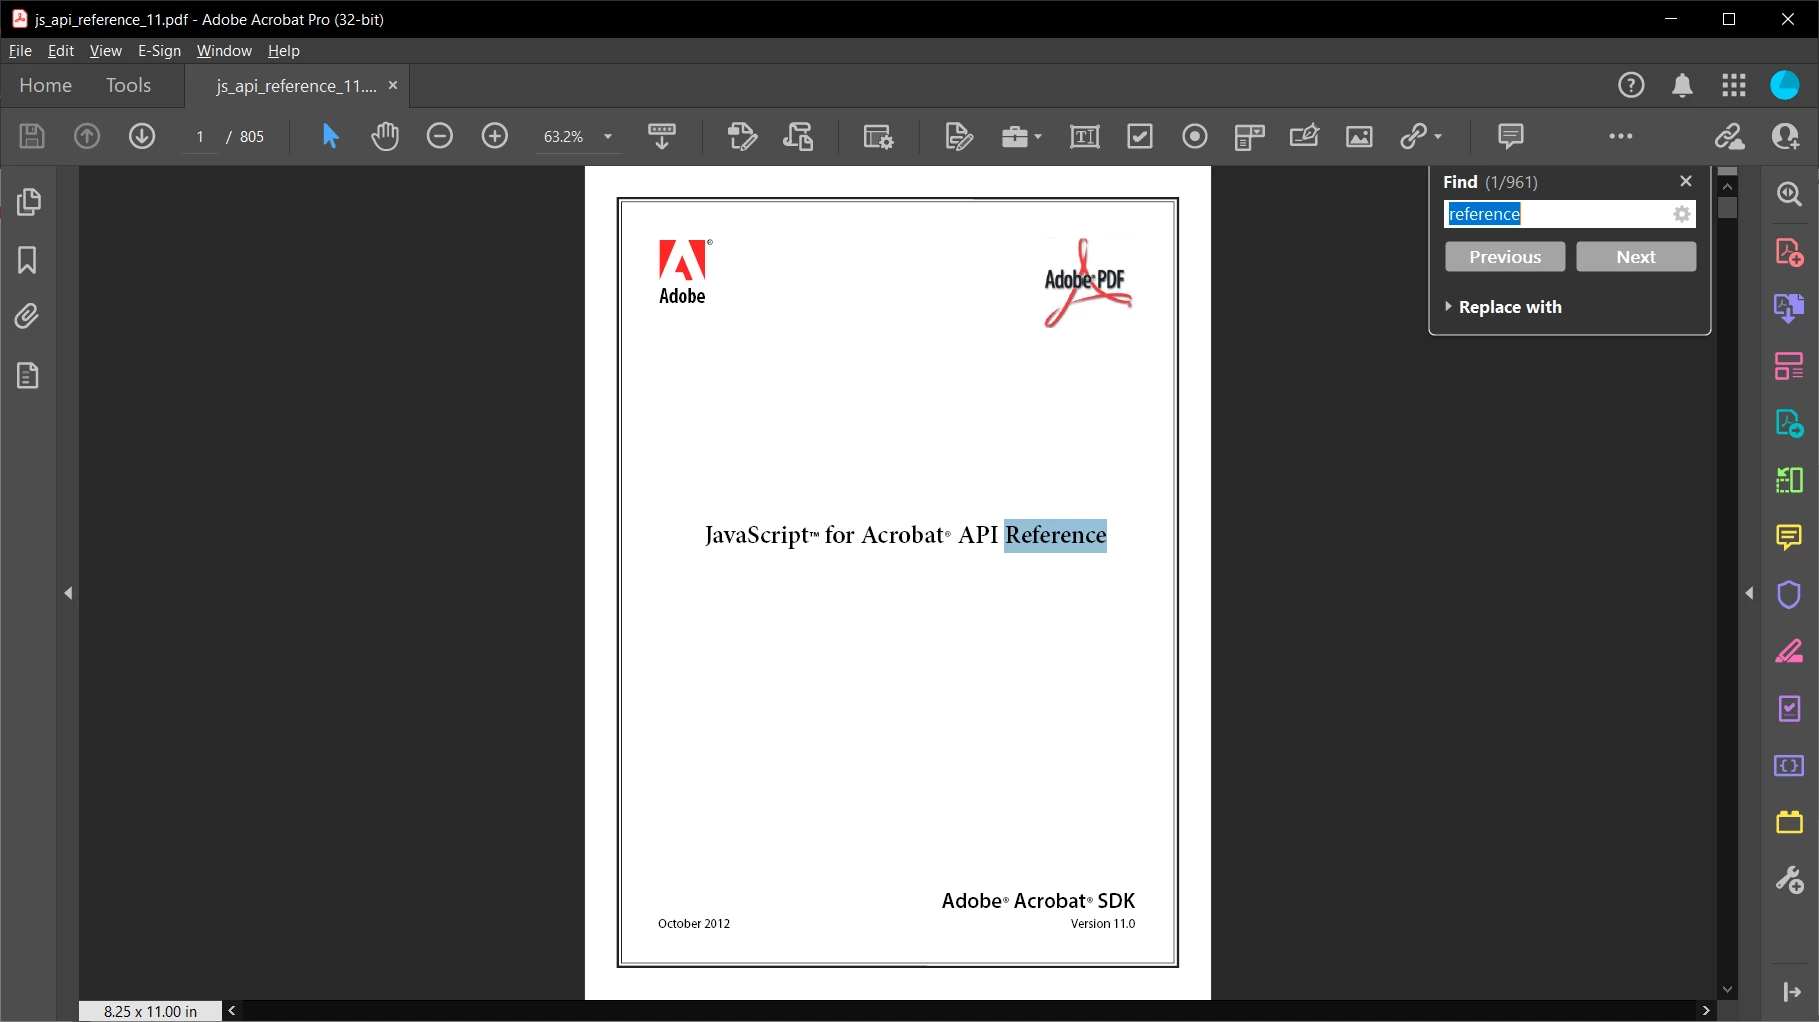The width and height of the screenshot is (1819, 1022).
Task: Expand right pane arrow at bottom
Action: 1791,992
